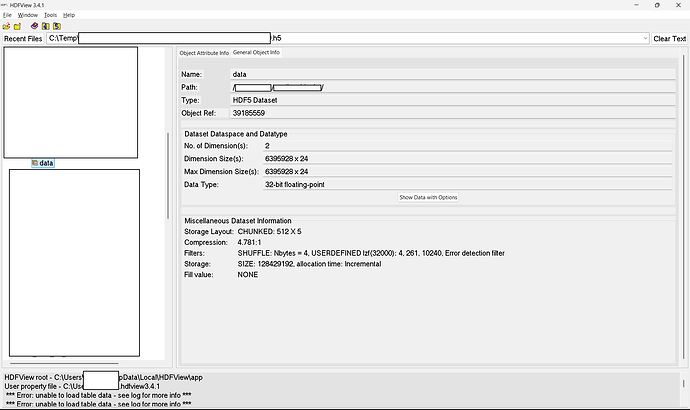Open the Tools menu
This screenshot has width=690, height=410.
pos(50,15)
